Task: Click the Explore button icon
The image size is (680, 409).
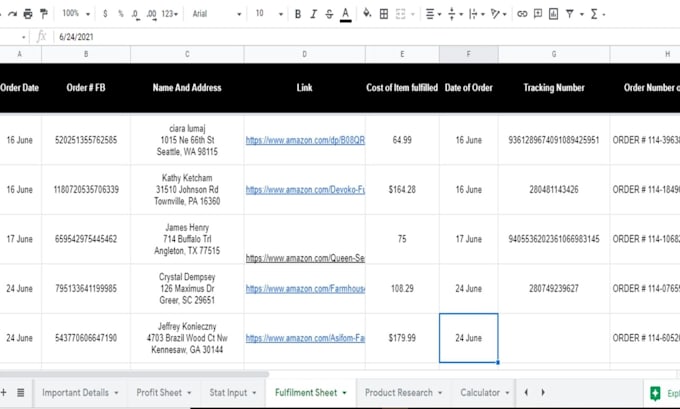Action: [x=655, y=393]
